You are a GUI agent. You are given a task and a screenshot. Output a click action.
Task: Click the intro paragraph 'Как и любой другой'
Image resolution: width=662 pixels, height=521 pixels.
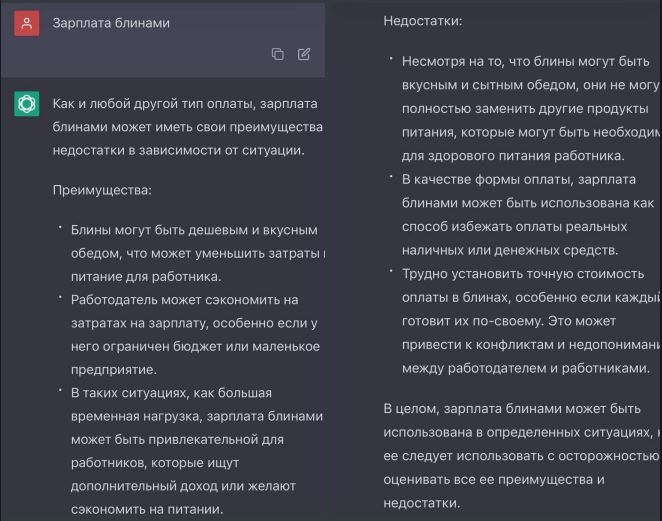tap(188, 127)
